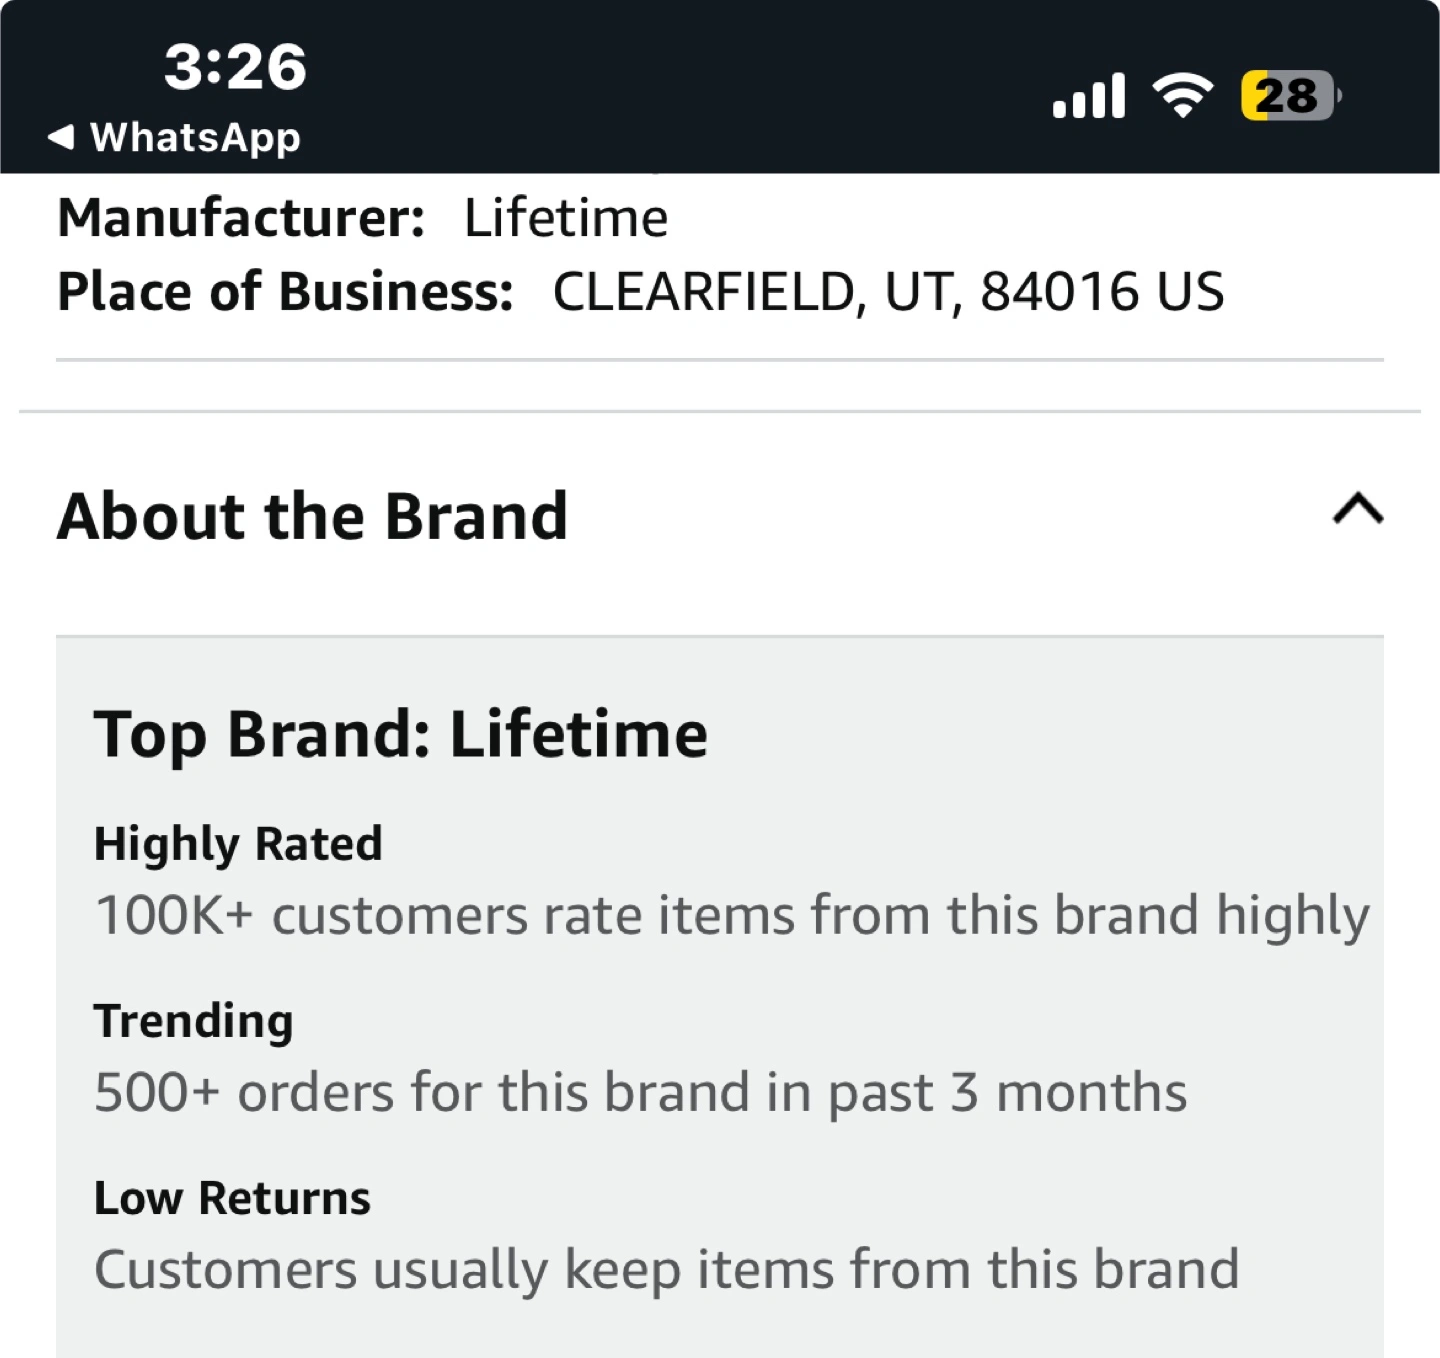Screen dimensions: 1440x1358
Task: Tap the cellular signal bars icon
Action: [1089, 96]
